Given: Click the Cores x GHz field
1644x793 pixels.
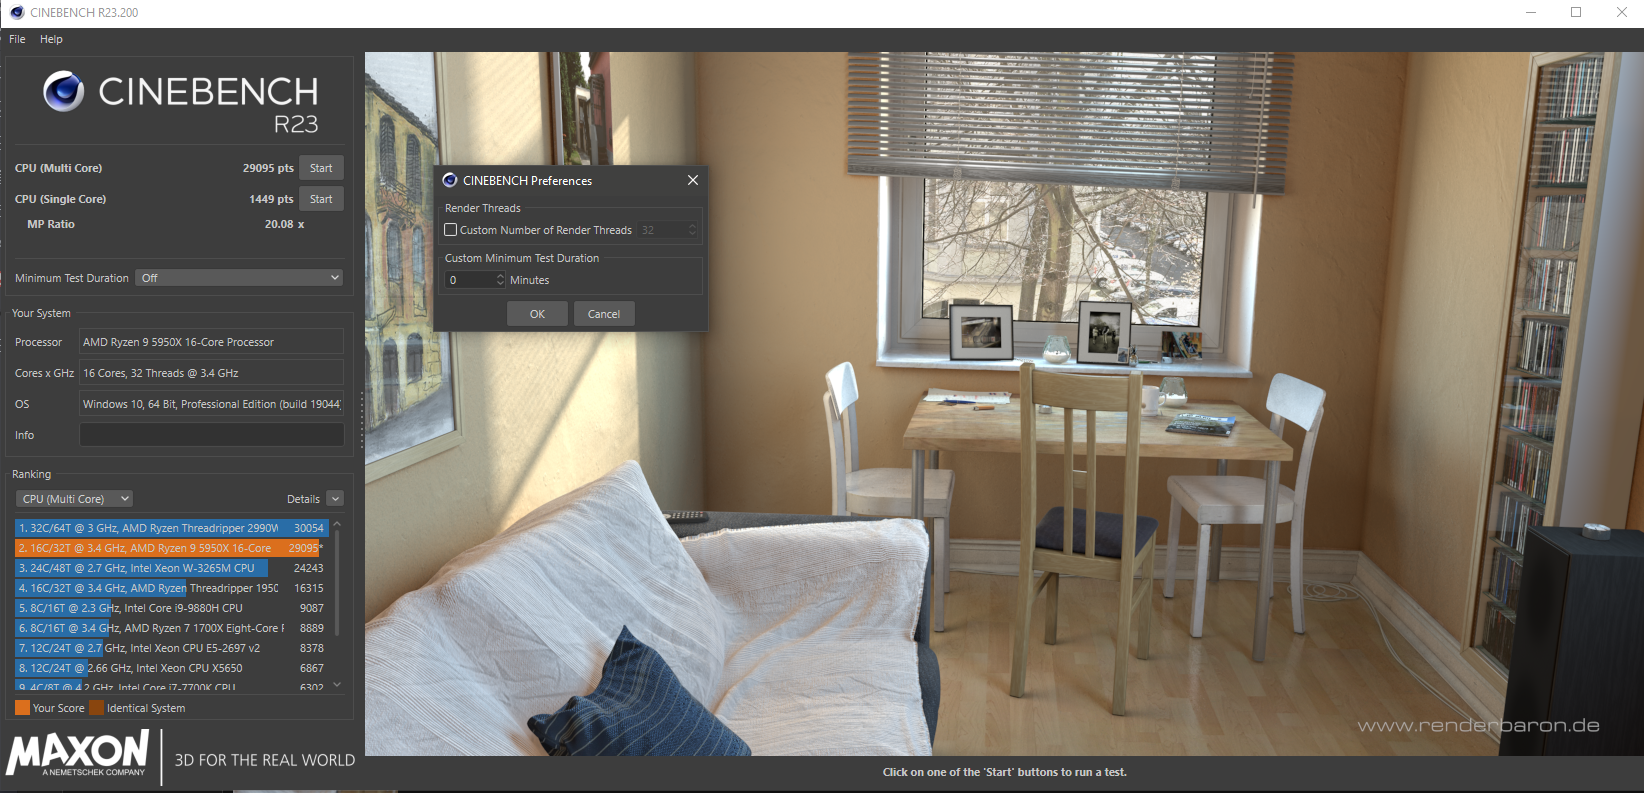Looking at the screenshot, I should (x=211, y=373).
